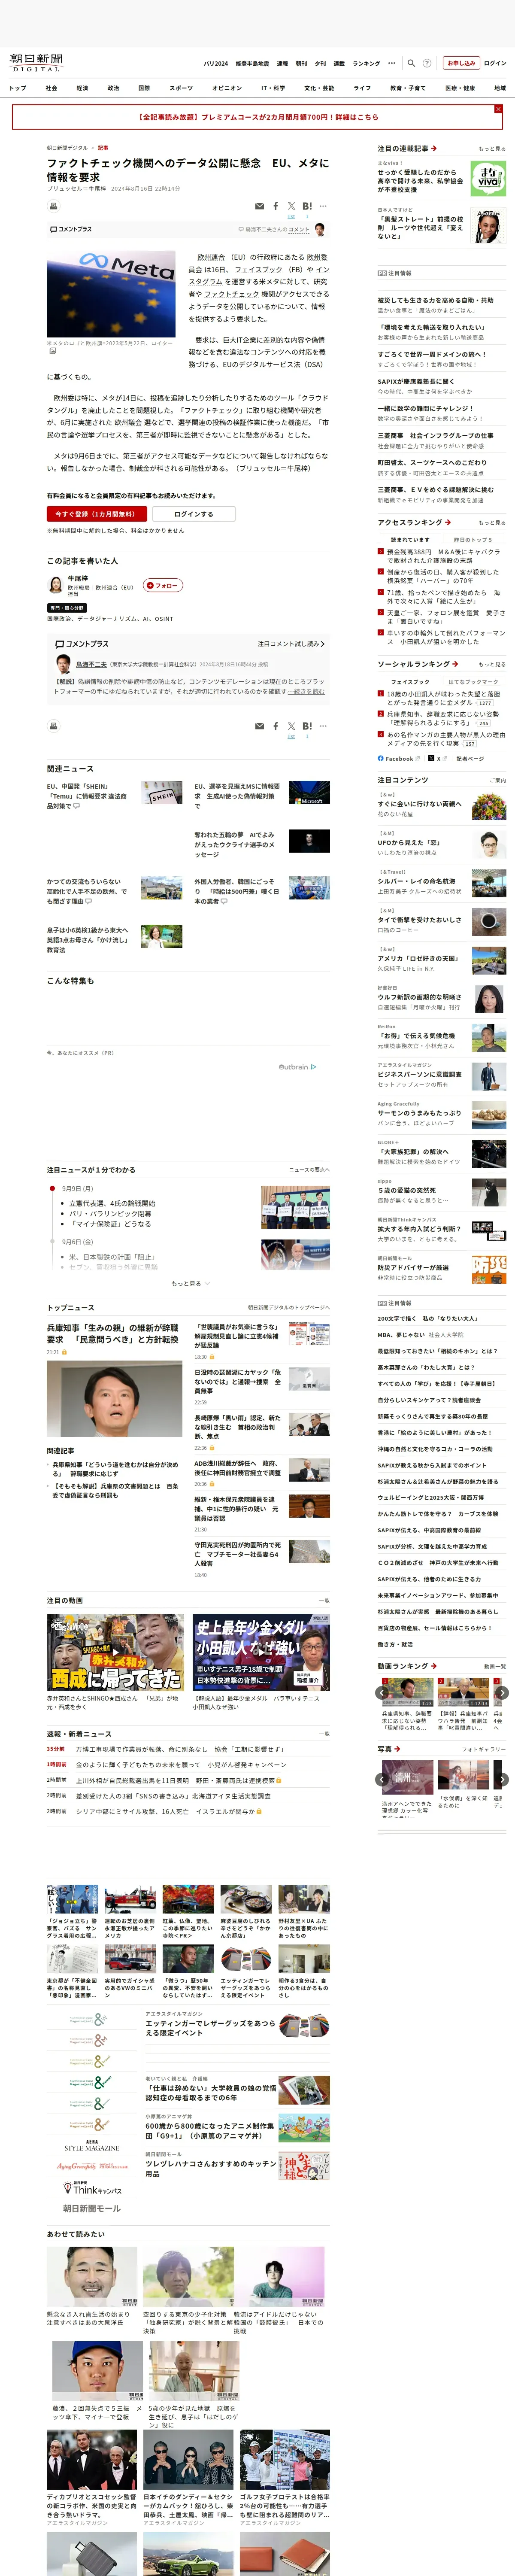Open the header more-options ellipsis icon
The height and width of the screenshot is (2576, 515).
pos(392,63)
